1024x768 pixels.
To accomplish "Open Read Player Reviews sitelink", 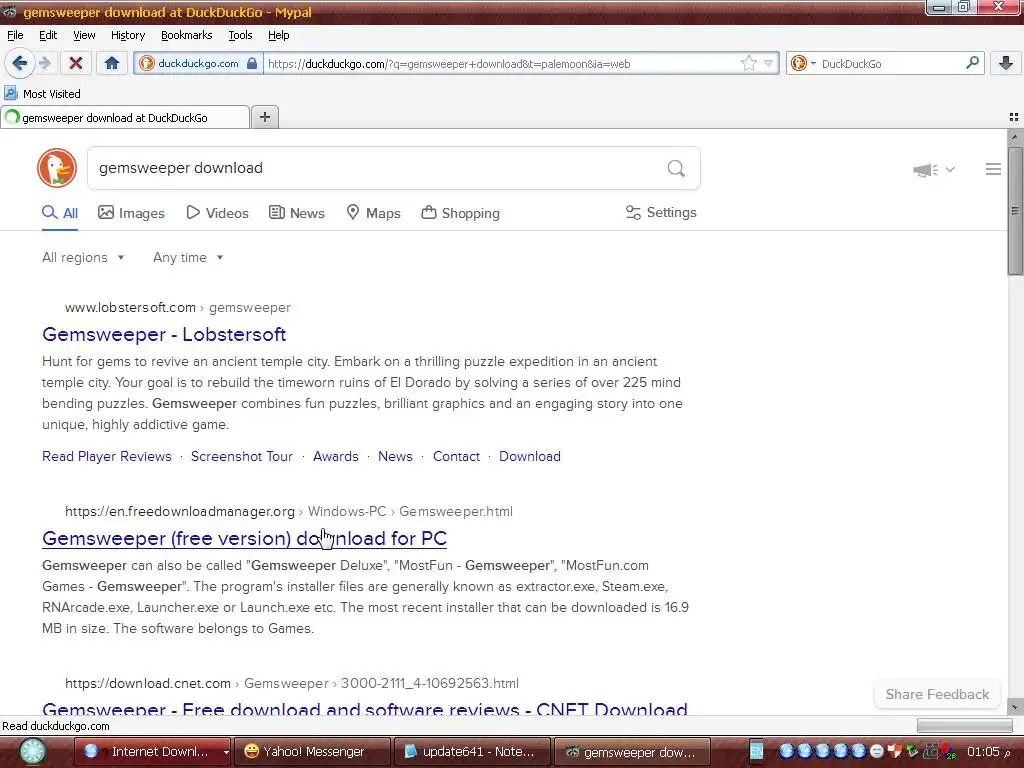I will 106,456.
